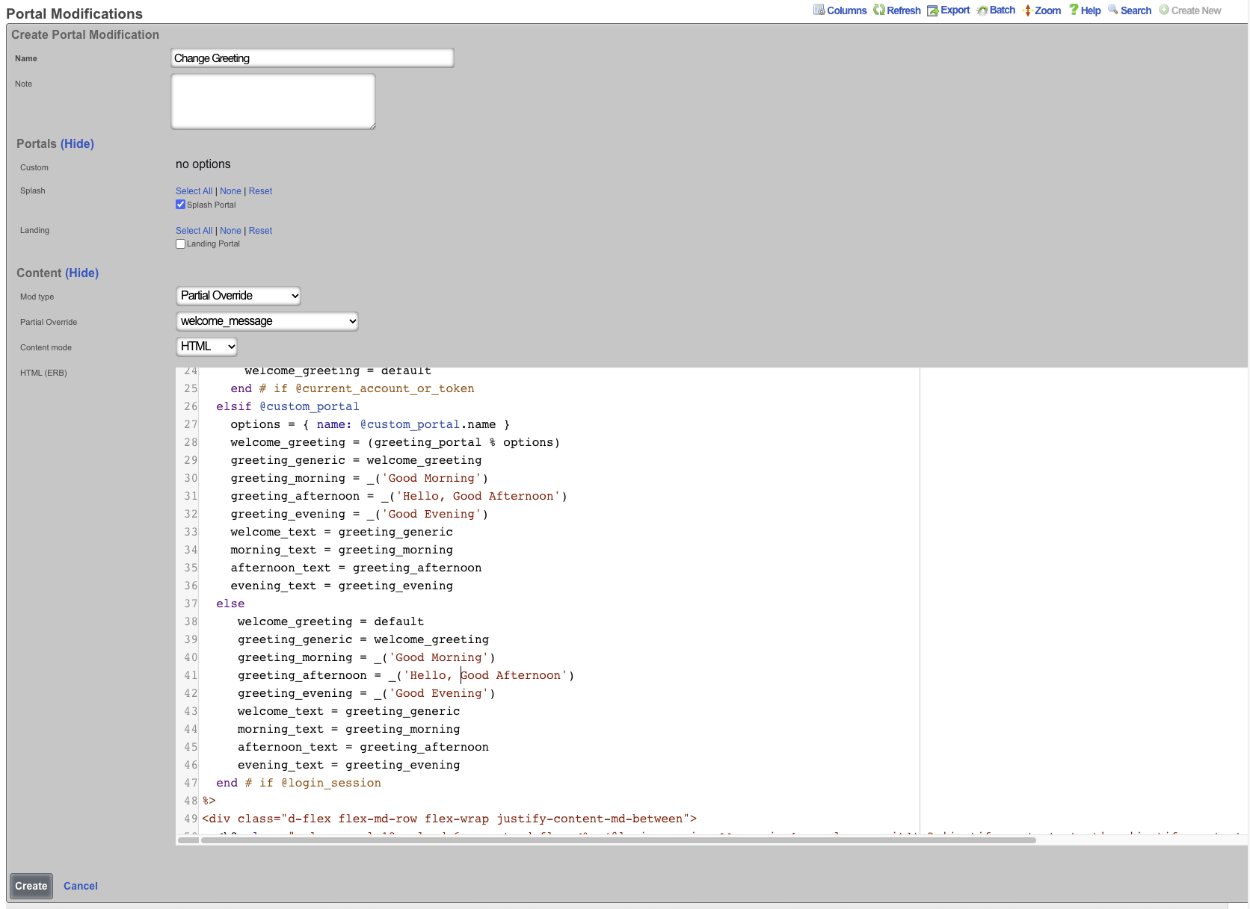1250x909 pixels.
Task: Open the Partial Override welcome_message dropdown
Action: click(x=267, y=321)
